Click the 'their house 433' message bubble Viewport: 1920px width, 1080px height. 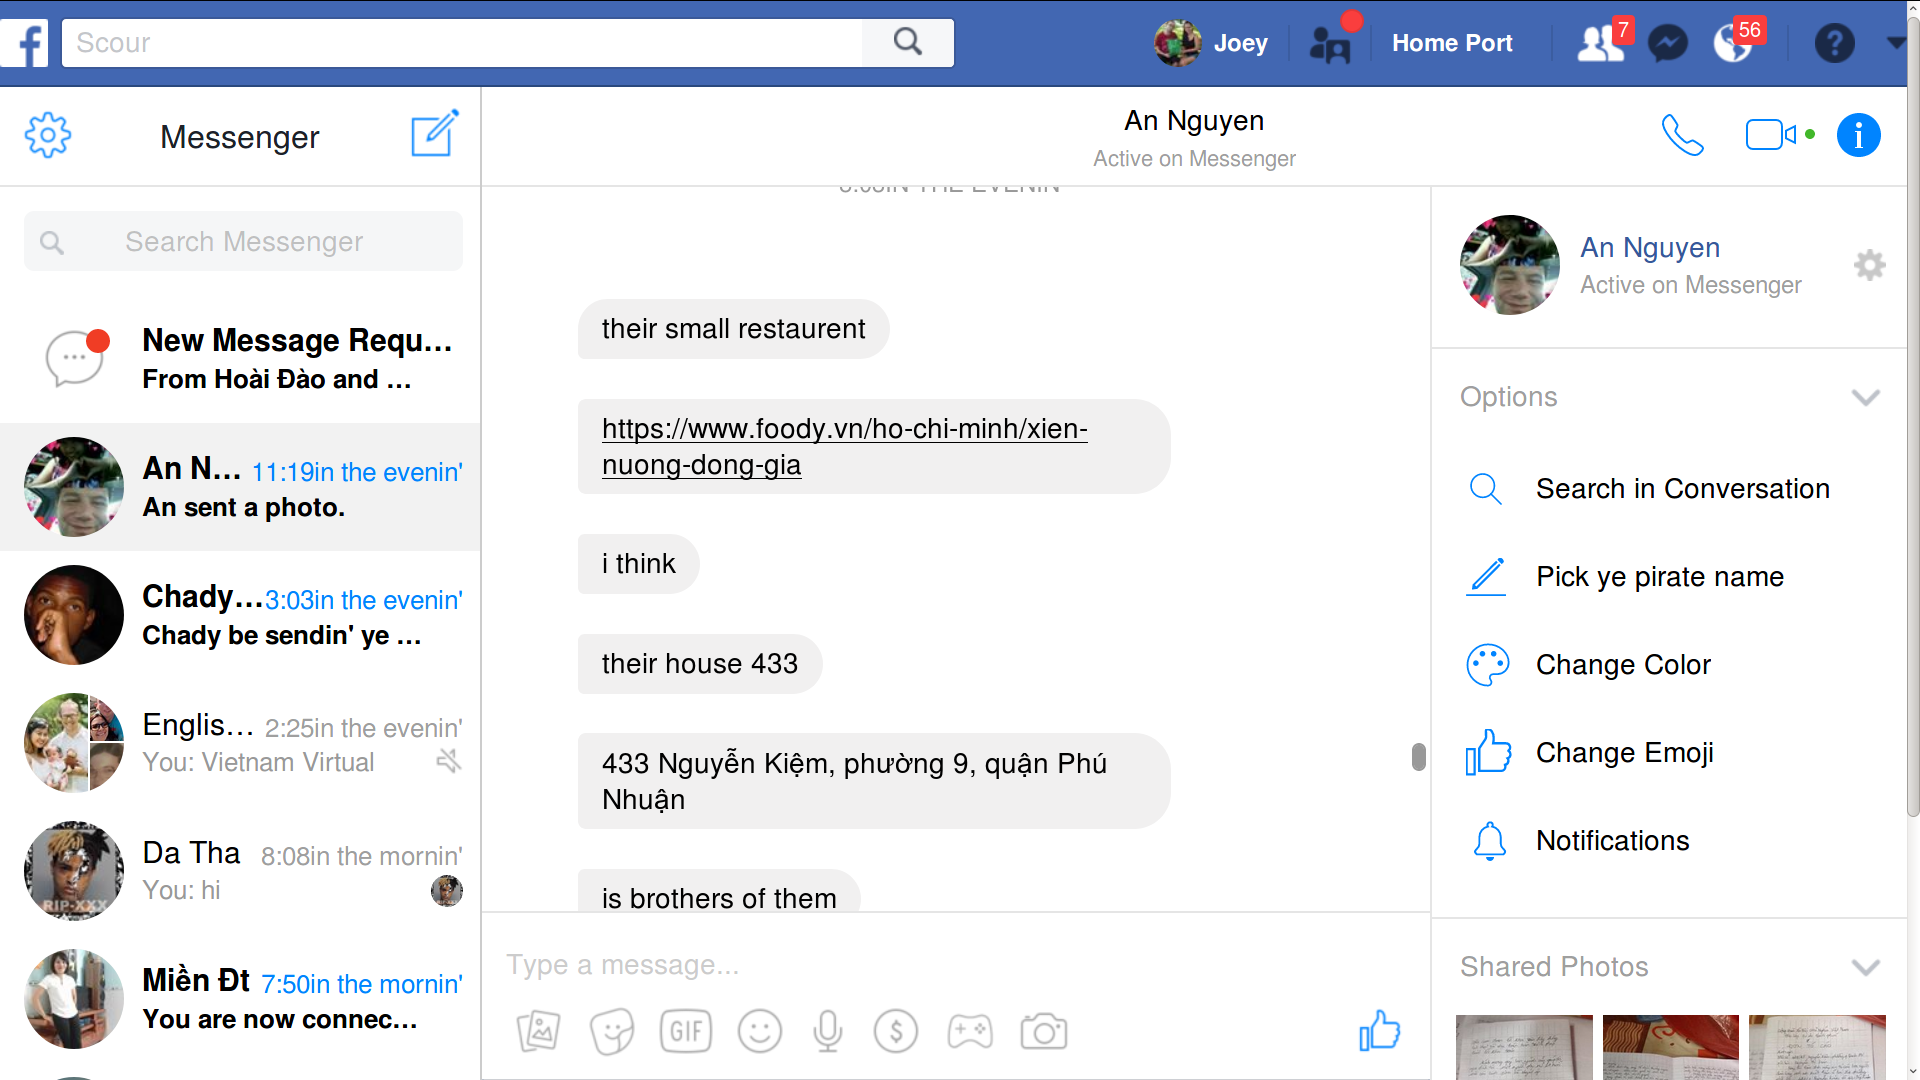700,664
